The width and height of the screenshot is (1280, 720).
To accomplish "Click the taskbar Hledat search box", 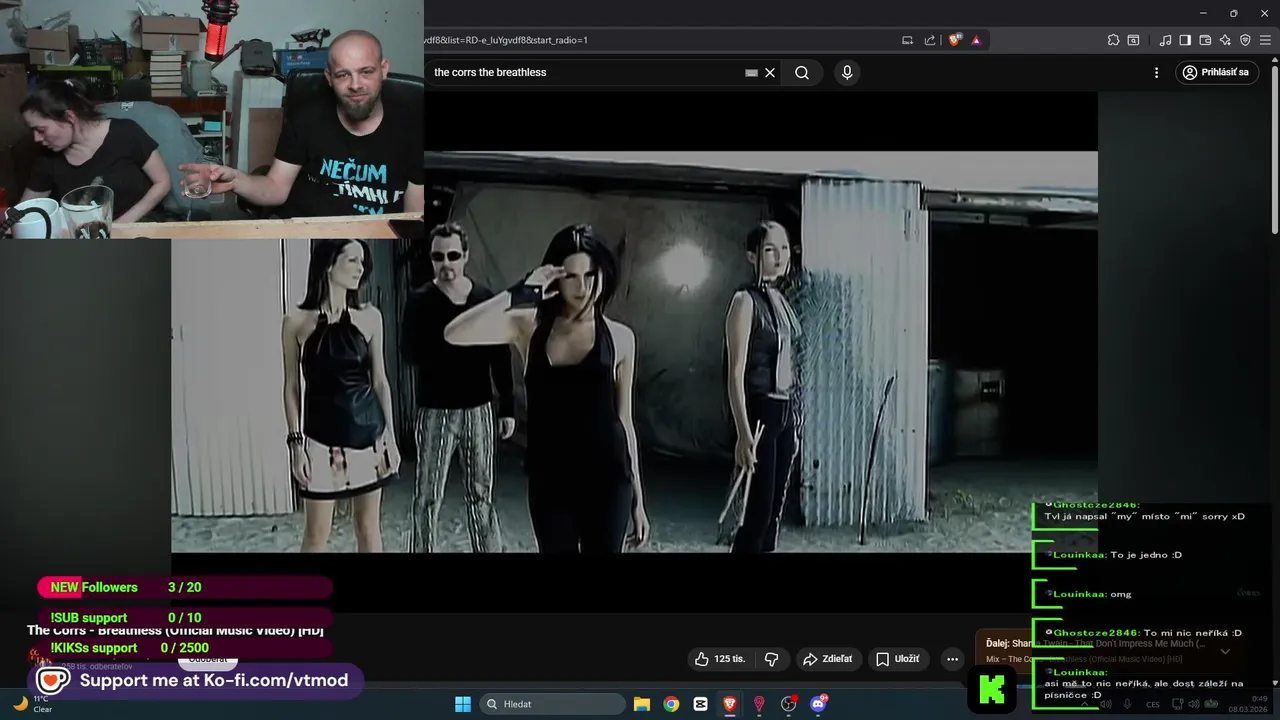I will (x=552, y=704).
